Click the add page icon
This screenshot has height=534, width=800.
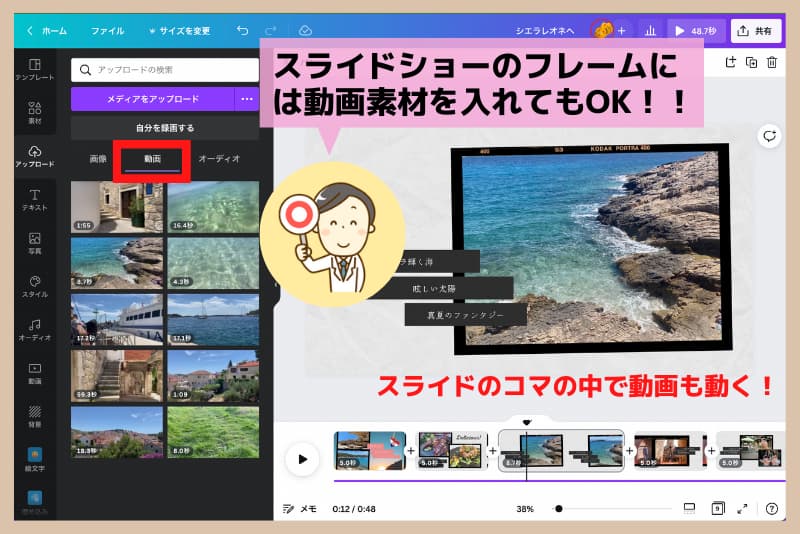point(731,62)
